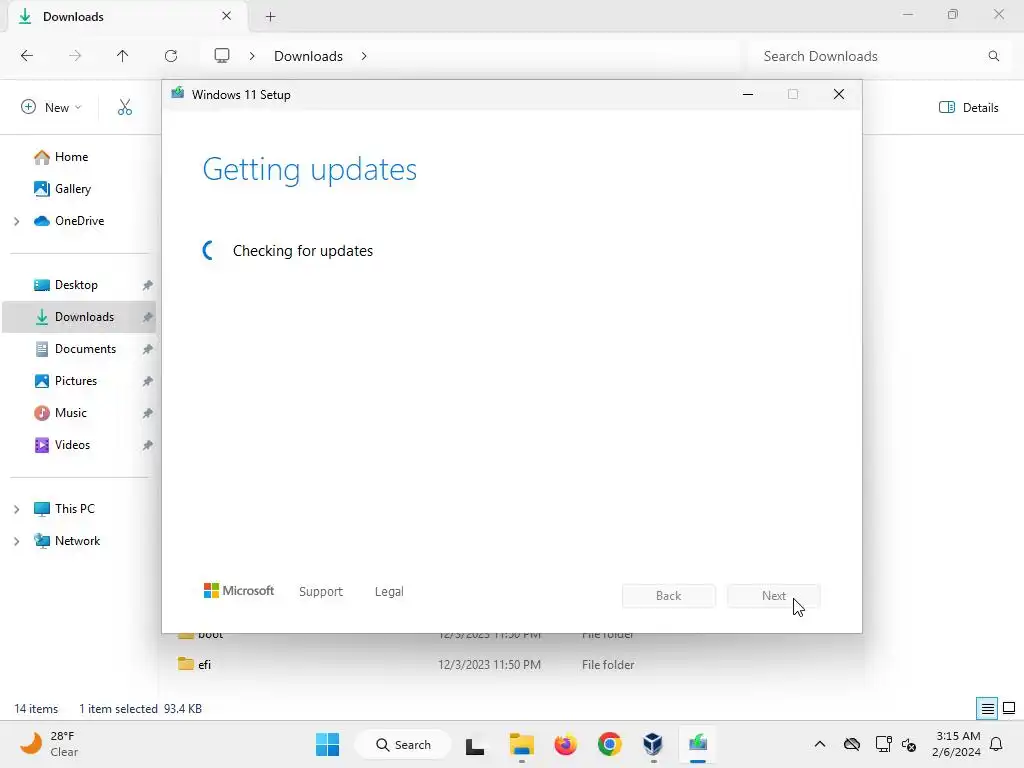Open the Details pane in File Explorer
This screenshot has height=768, width=1024.
point(968,108)
